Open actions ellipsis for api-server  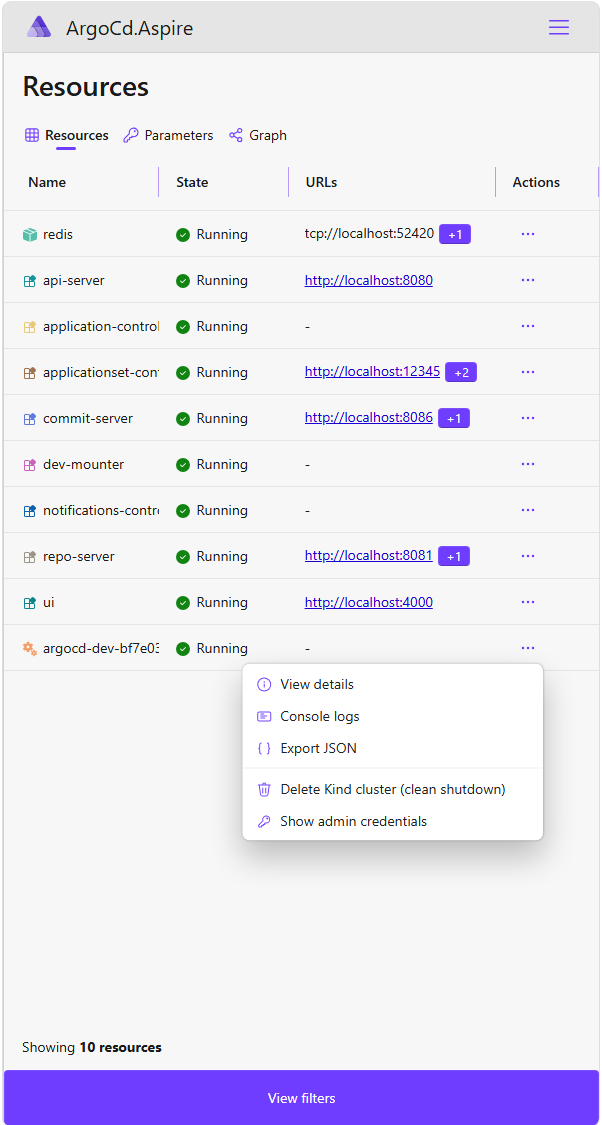tap(528, 280)
